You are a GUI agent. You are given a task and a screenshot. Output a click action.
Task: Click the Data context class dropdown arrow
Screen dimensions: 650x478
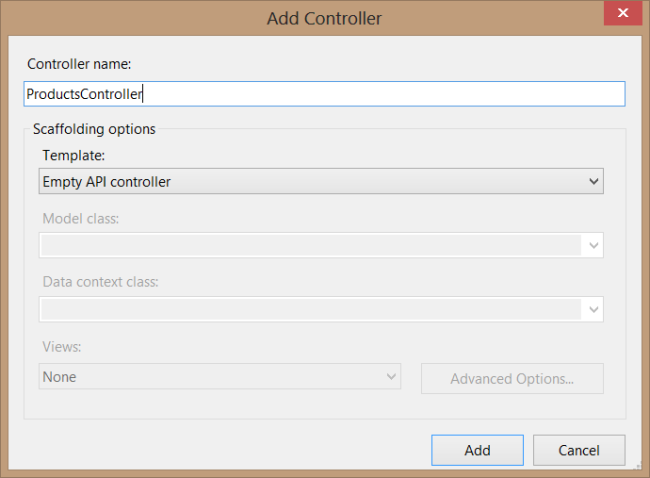tap(593, 309)
